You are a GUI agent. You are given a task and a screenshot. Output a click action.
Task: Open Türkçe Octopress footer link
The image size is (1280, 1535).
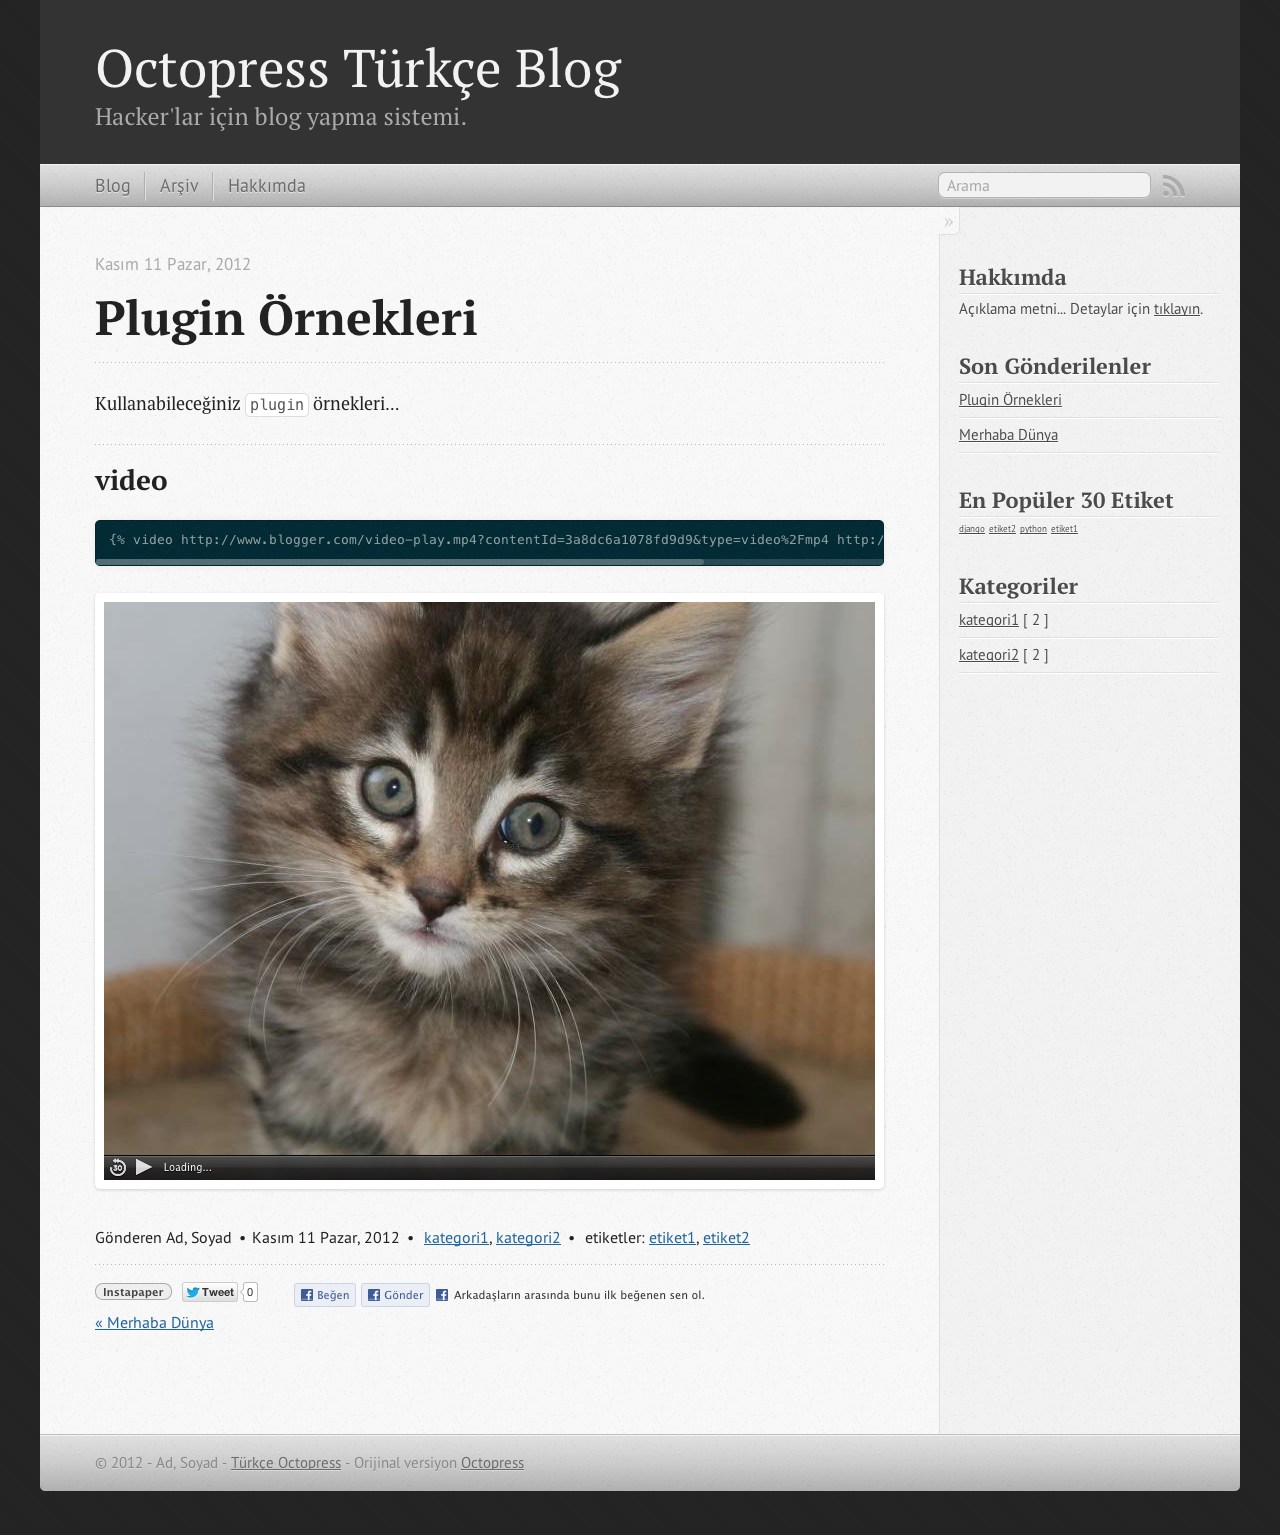pyautogui.click(x=286, y=1463)
